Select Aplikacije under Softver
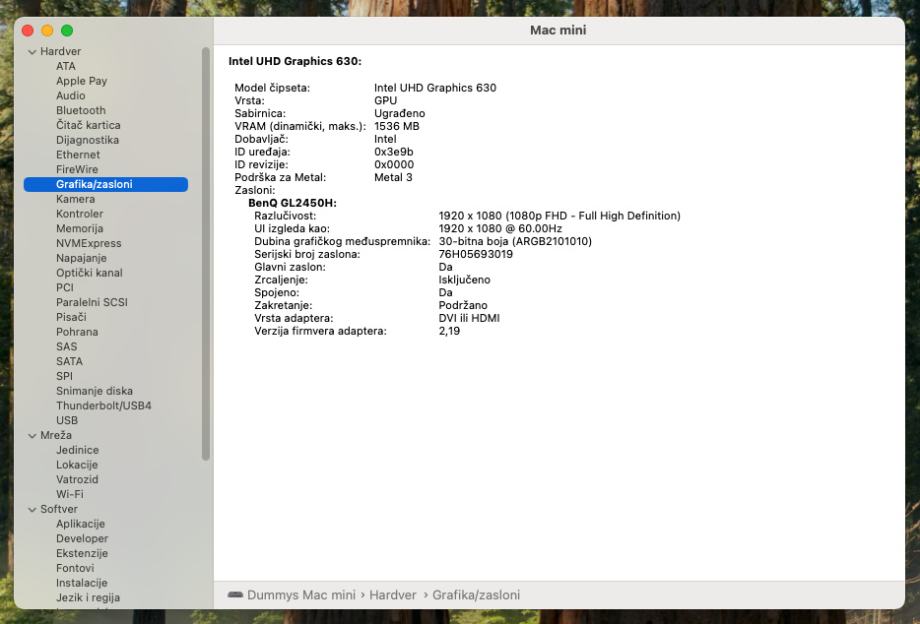Viewport: 920px width, 624px height. tap(80, 524)
